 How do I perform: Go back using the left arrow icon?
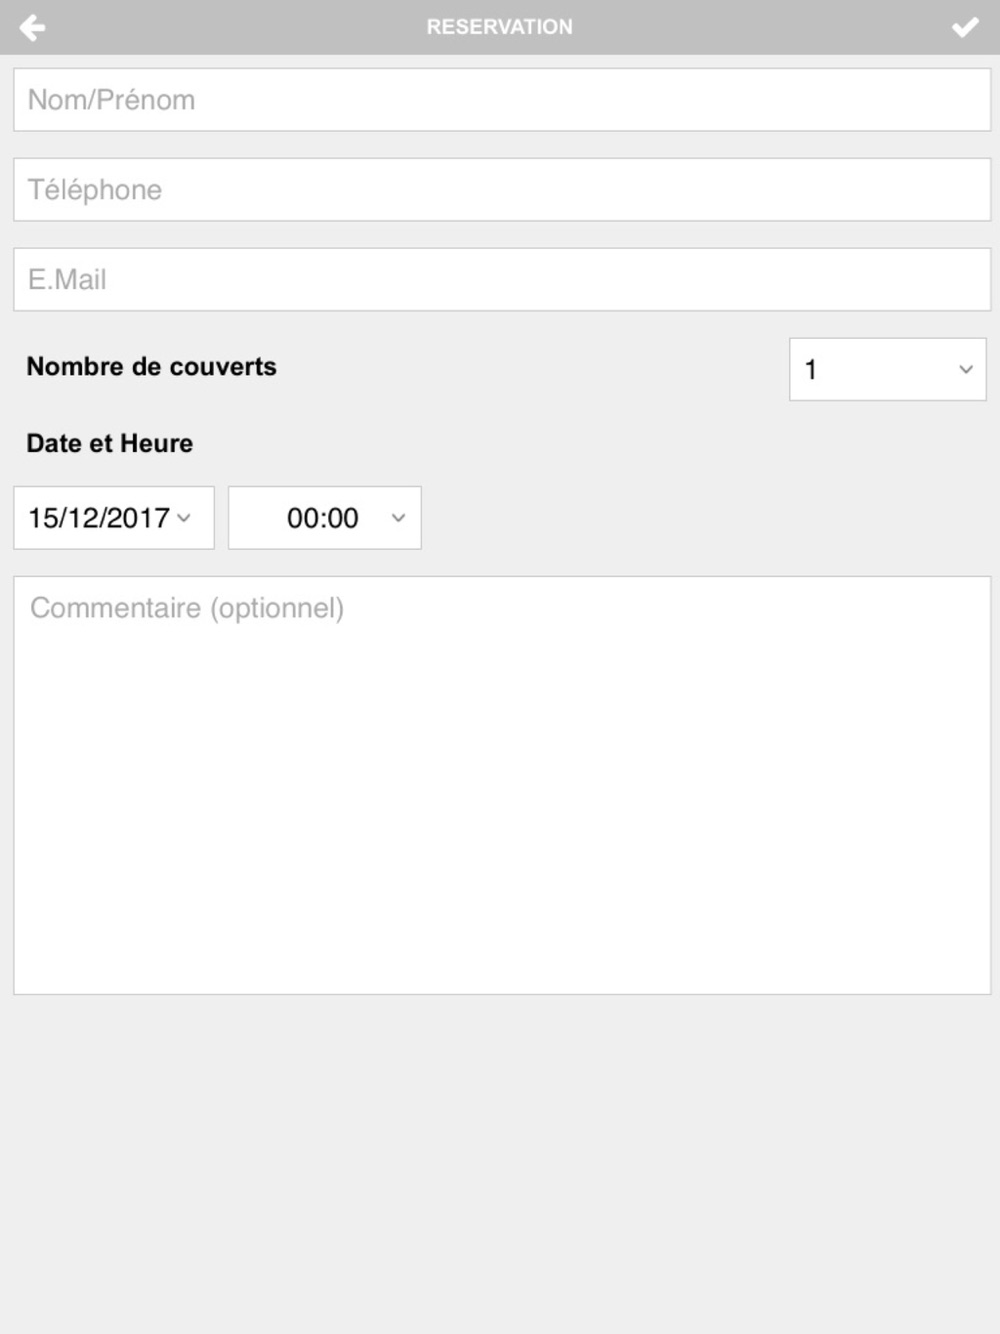click(32, 27)
